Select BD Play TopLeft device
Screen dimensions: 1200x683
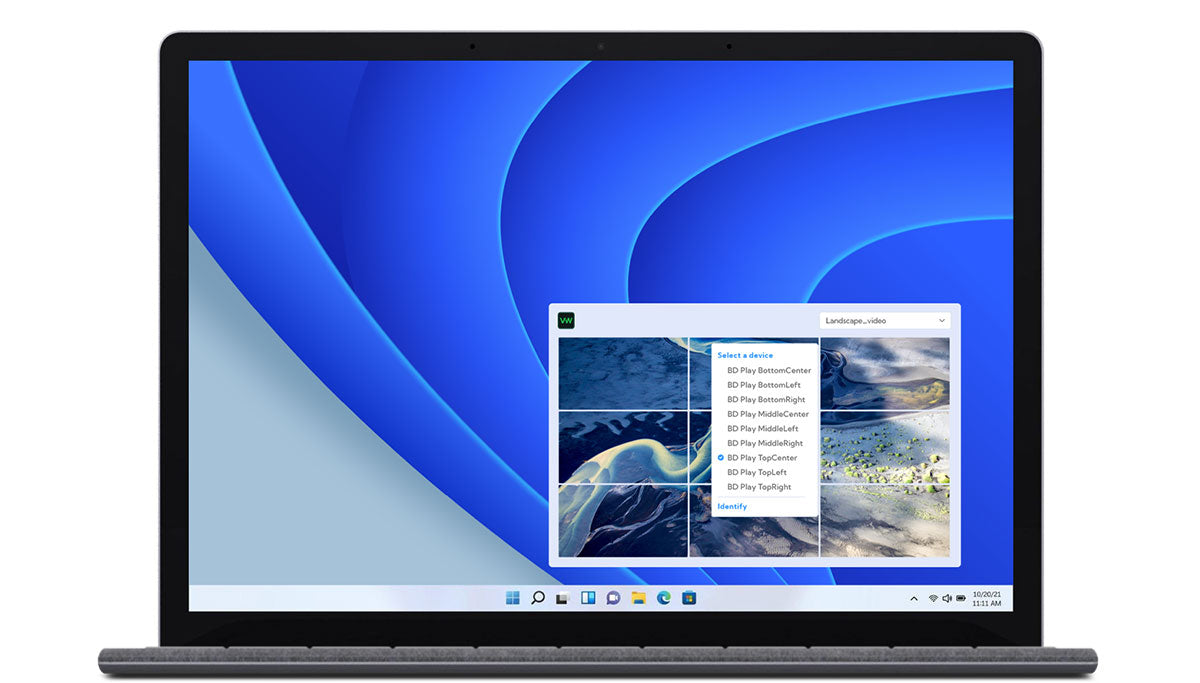click(x=757, y=472)
